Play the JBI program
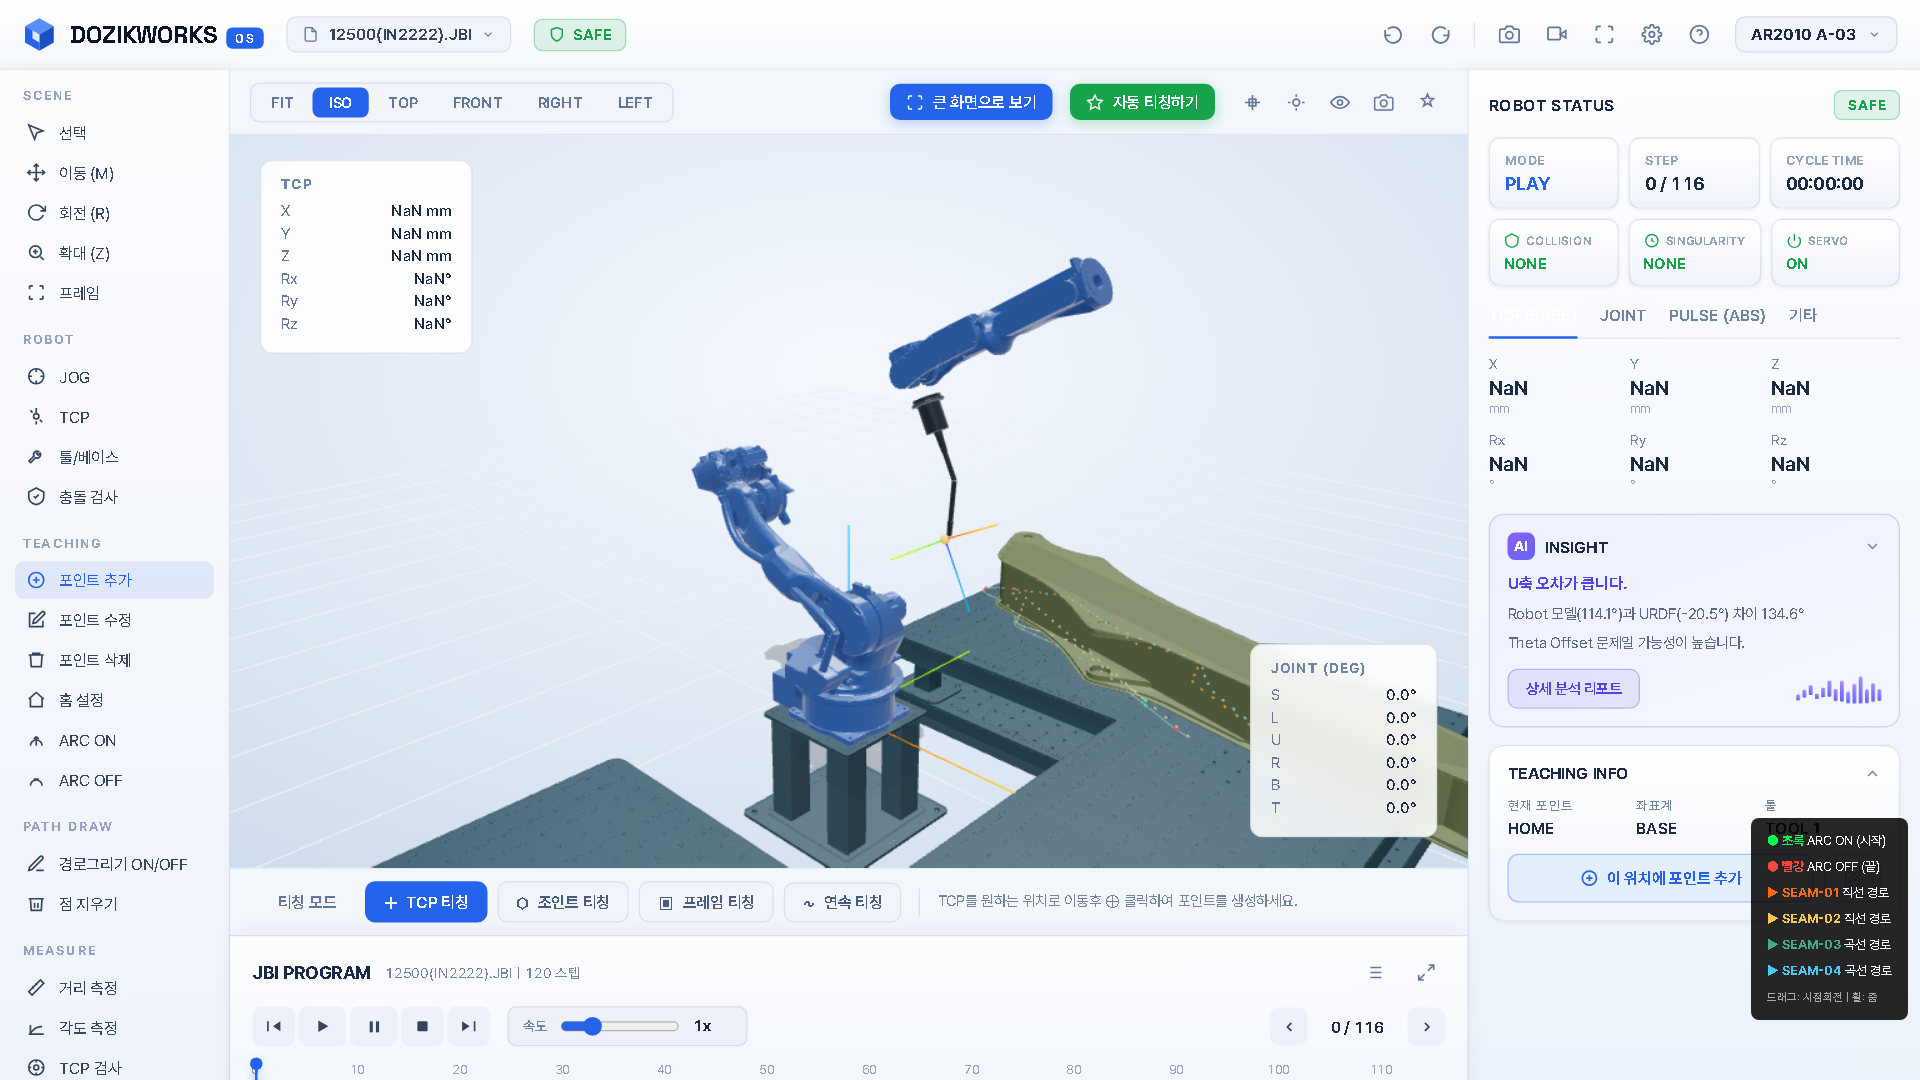Screen dimensions: 1920x1080 322,1027
